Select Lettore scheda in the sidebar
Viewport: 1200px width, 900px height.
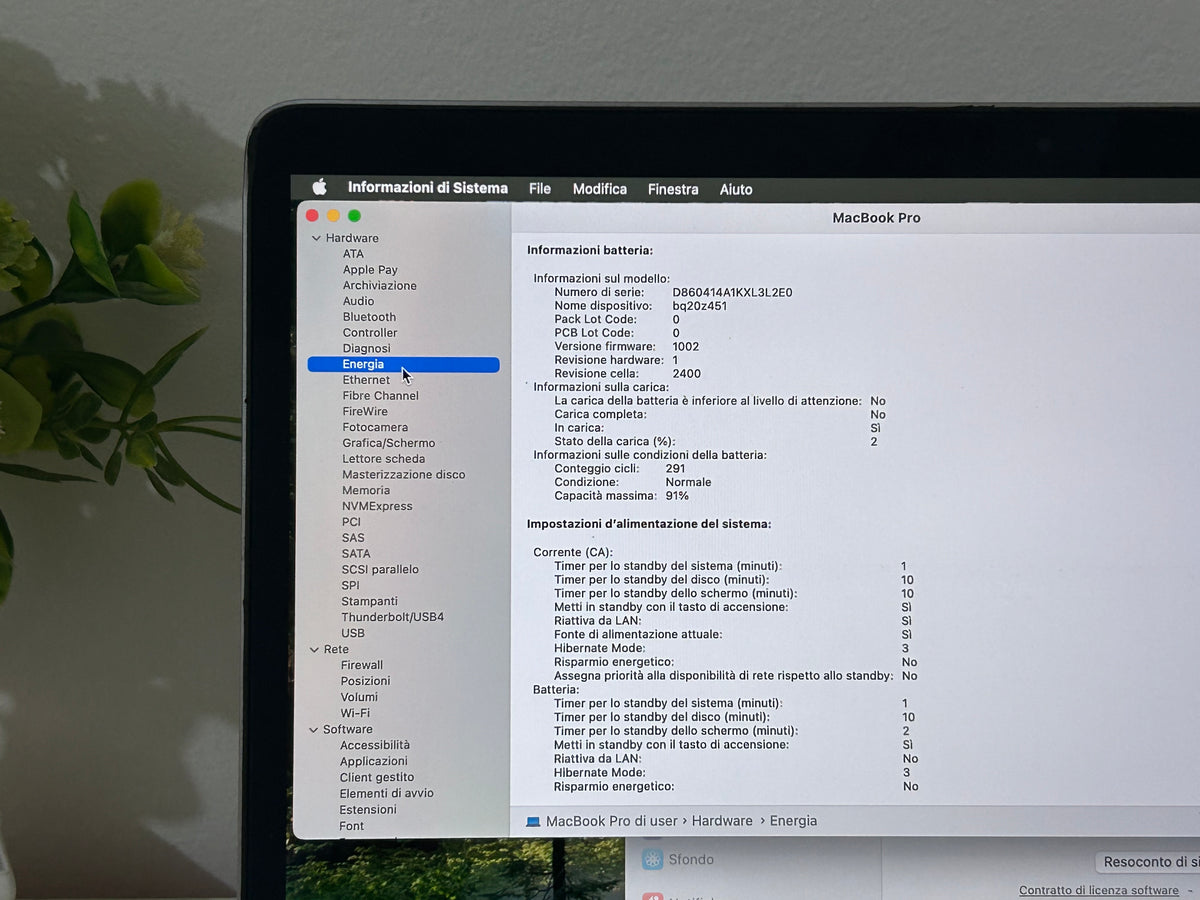[383, 459]
